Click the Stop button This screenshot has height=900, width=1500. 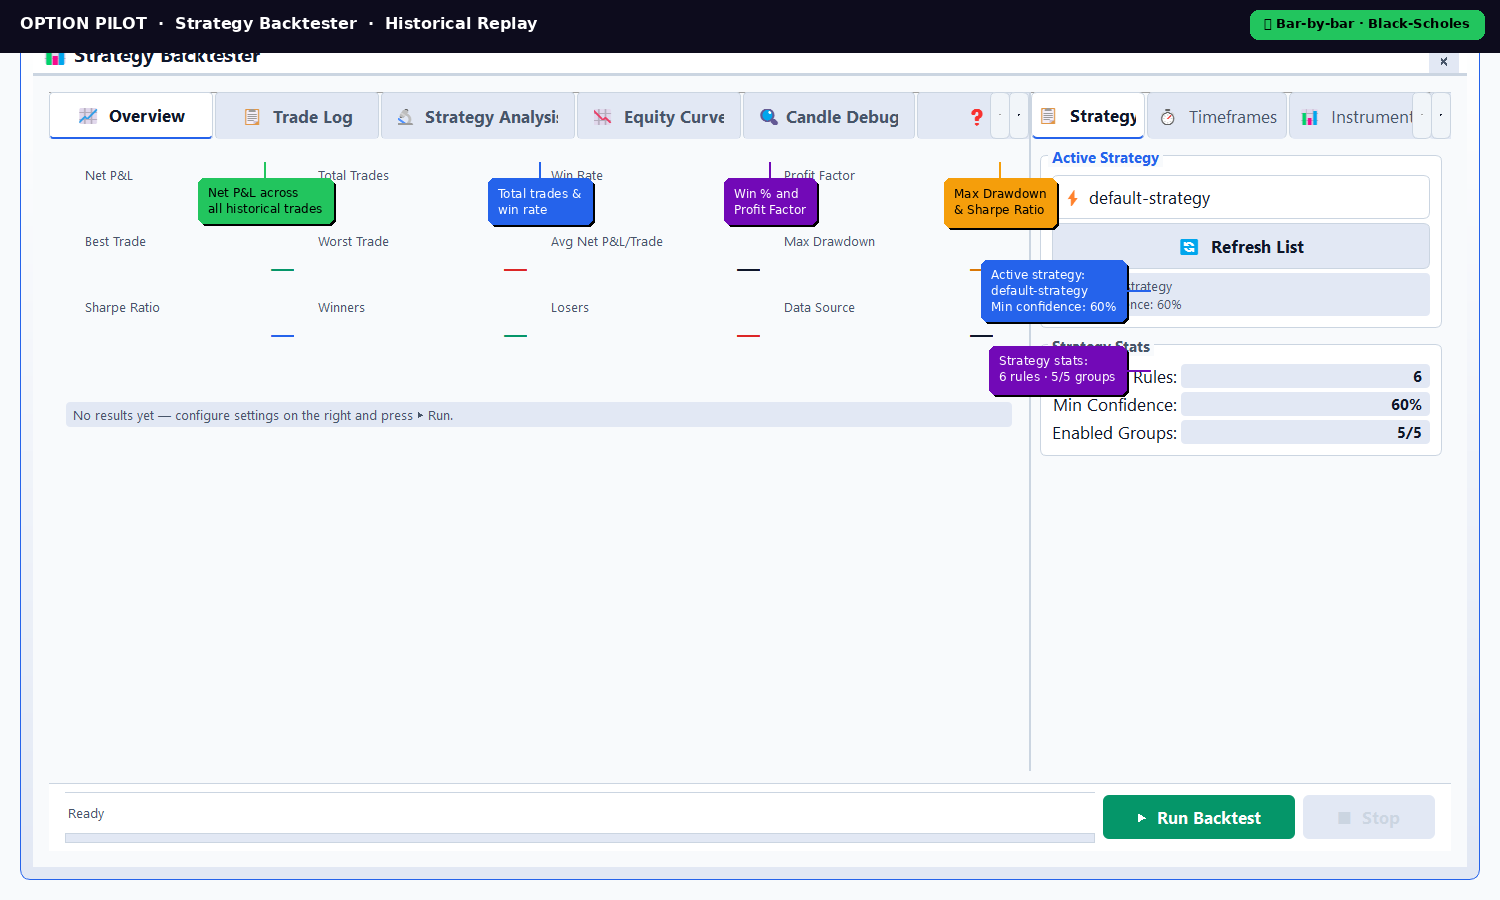[x=1369, y=817]
